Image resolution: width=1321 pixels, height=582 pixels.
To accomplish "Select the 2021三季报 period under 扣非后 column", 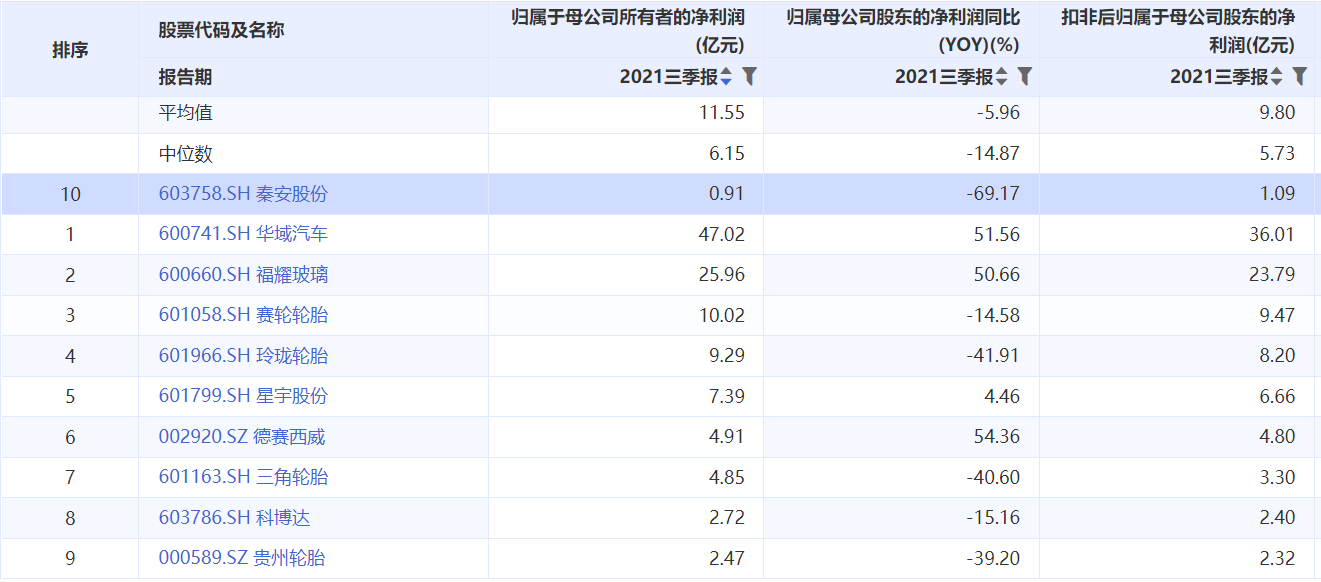I will [1218, 77].
